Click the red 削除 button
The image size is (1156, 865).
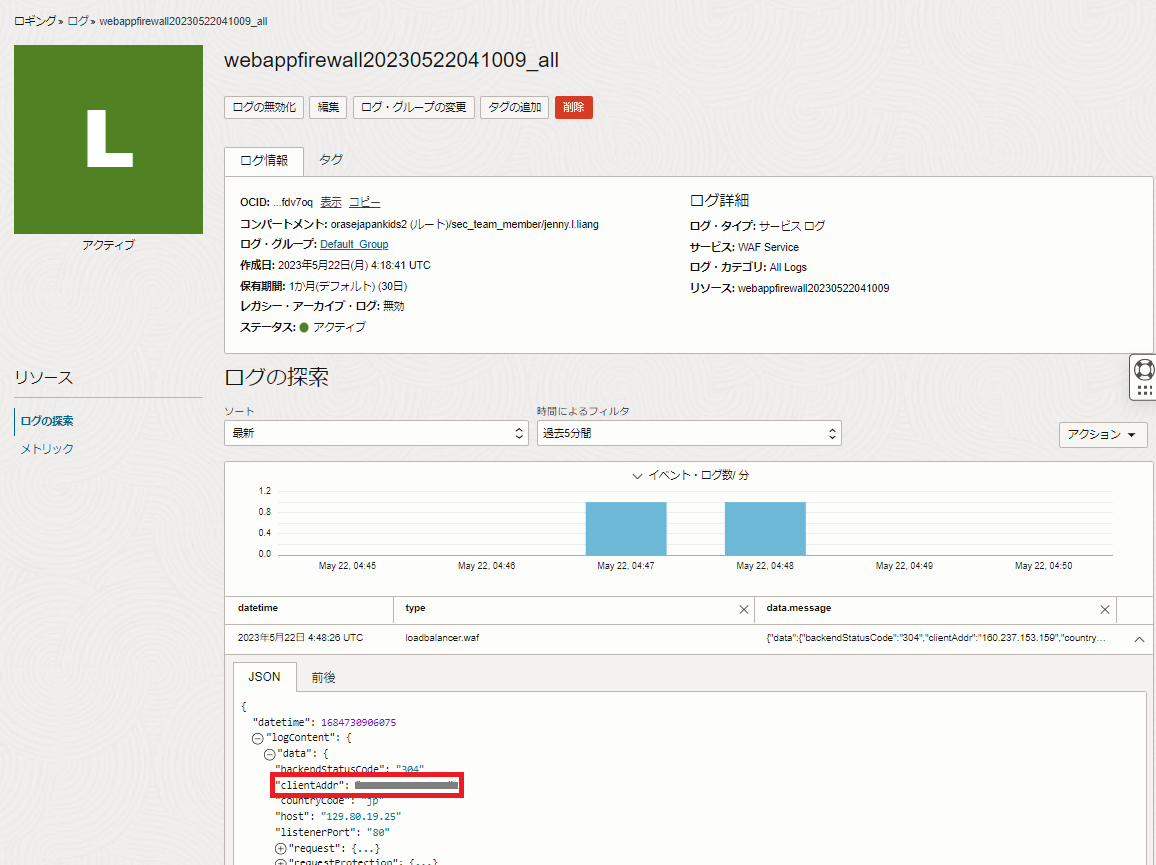tap(573, 107)
